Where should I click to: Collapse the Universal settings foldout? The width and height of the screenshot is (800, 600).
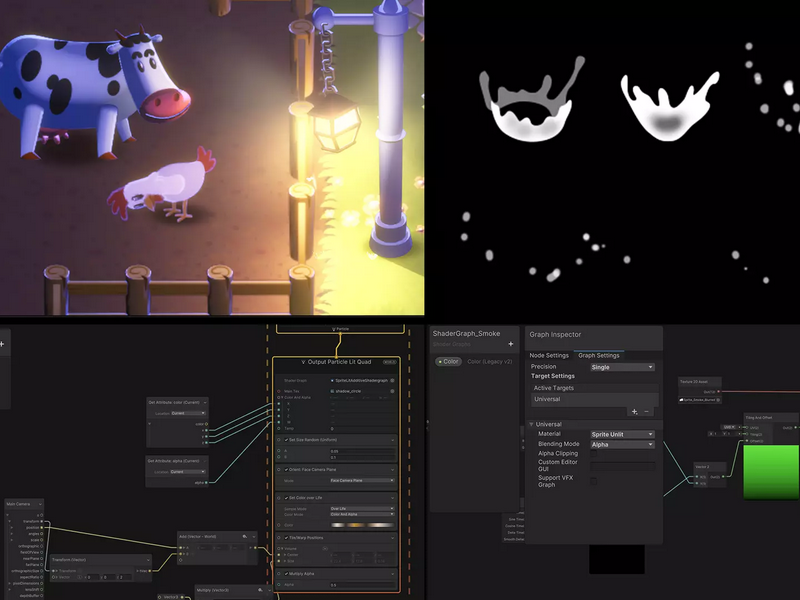[531, 424]
